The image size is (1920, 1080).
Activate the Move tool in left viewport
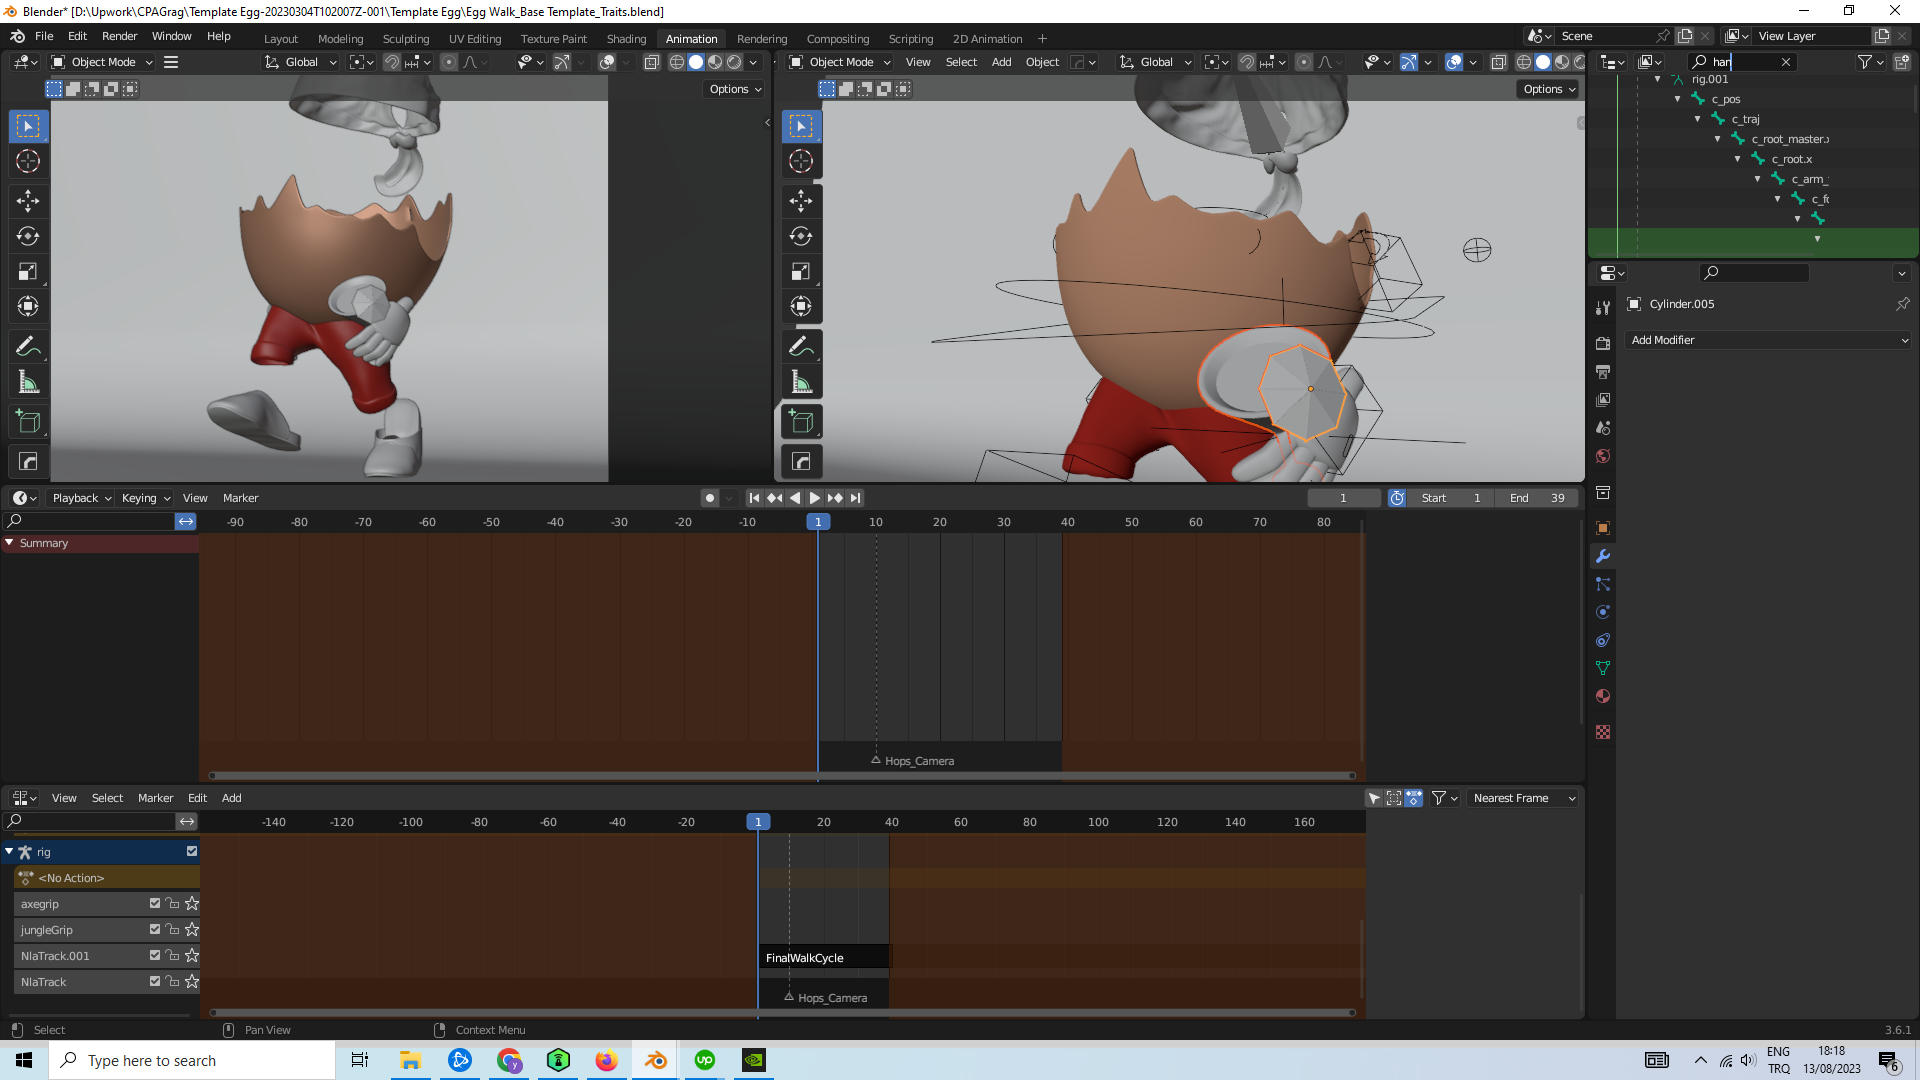(x=28, y=200)
